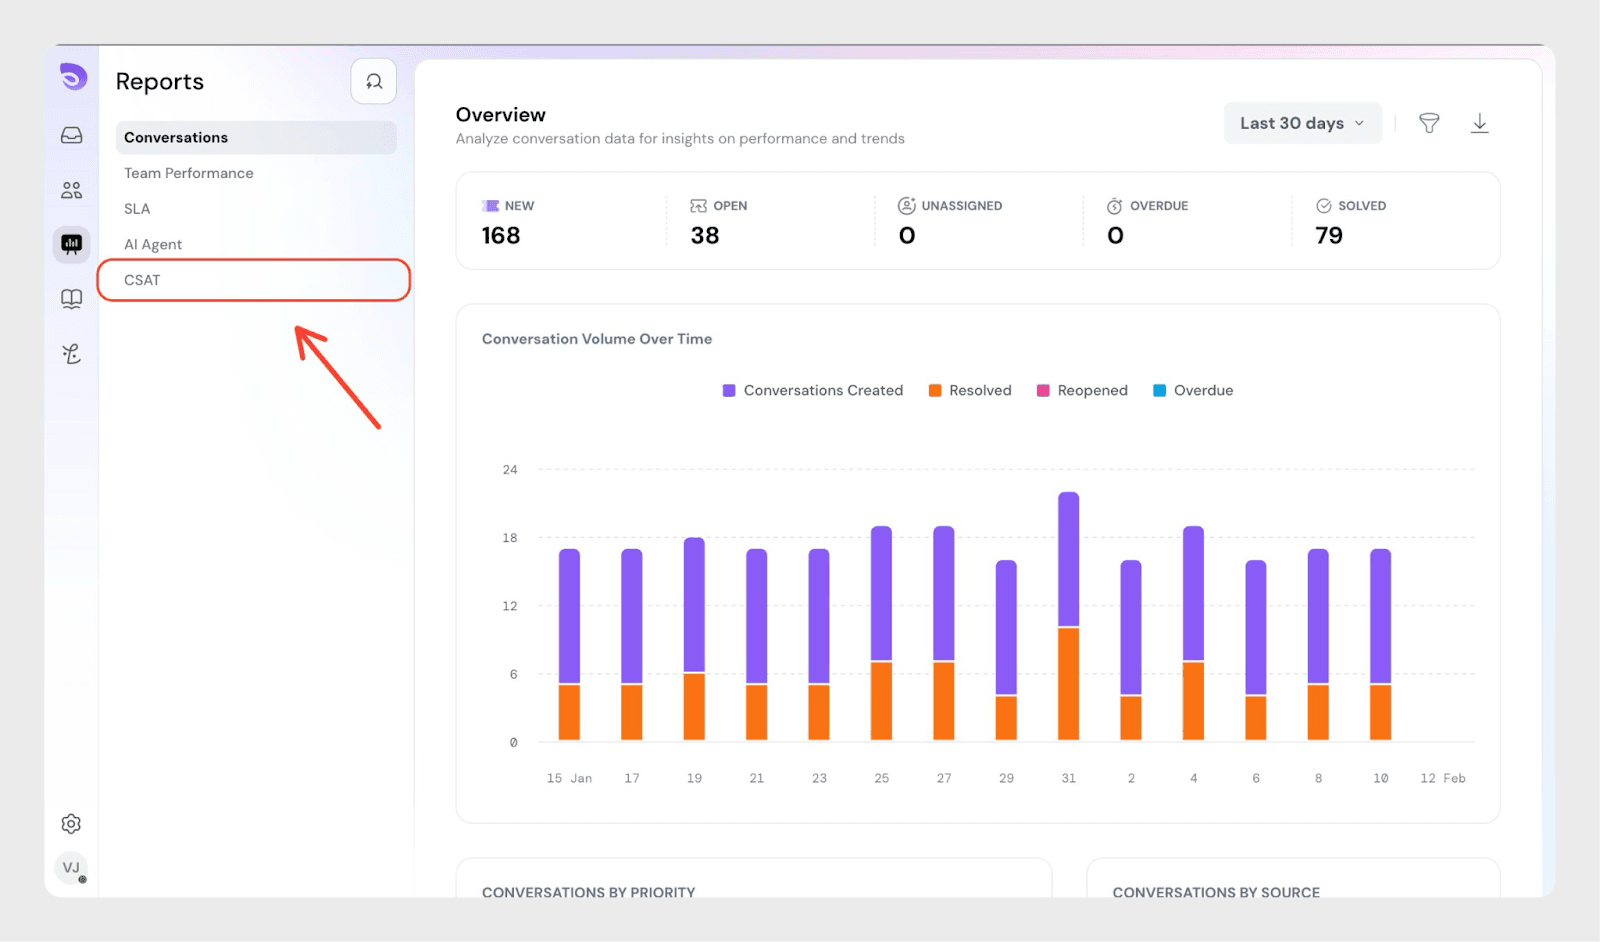Screen dimensions: 1600x942
Task: Open the CSAT report
Action: tap(142, 280)
